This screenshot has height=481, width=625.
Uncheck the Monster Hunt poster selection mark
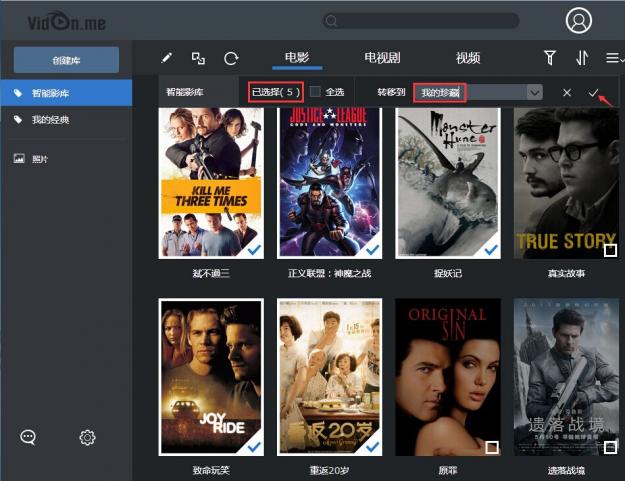pos(491,250)
